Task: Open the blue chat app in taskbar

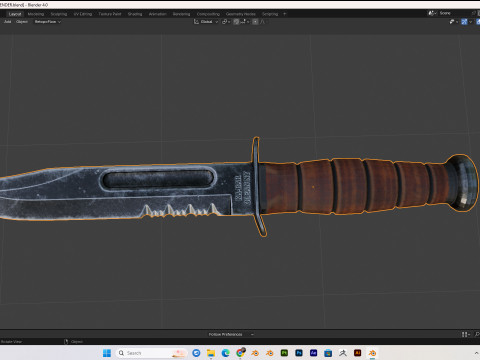Action: 196,353
